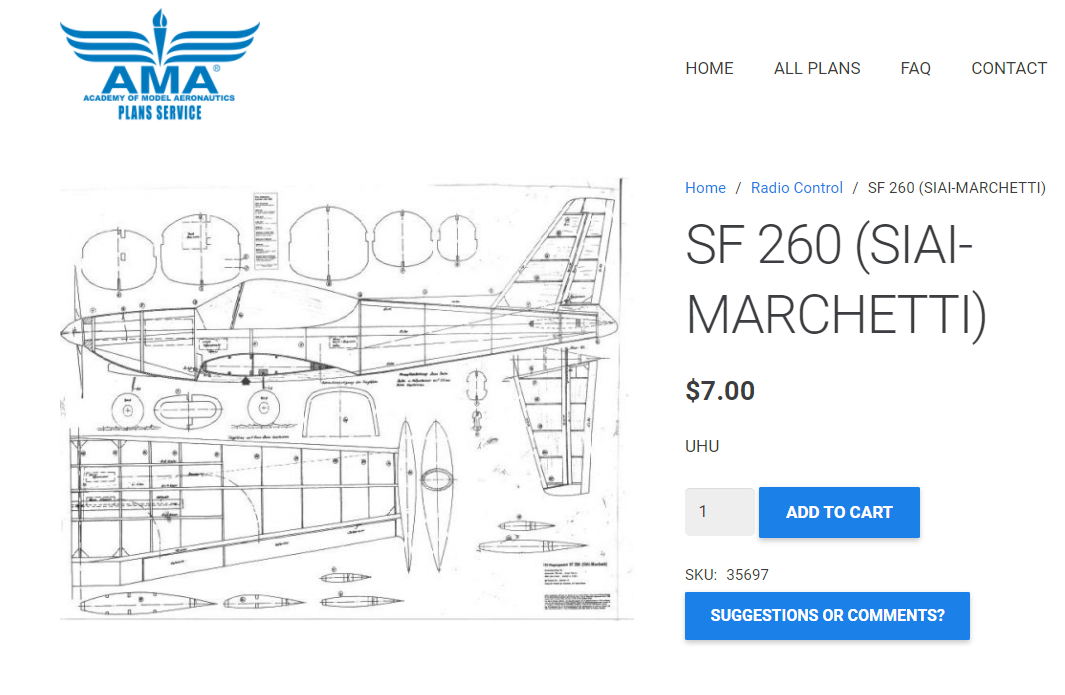Select CONTACT in the top navigation
The image size is (1065, 695).
pos(1008,68)
